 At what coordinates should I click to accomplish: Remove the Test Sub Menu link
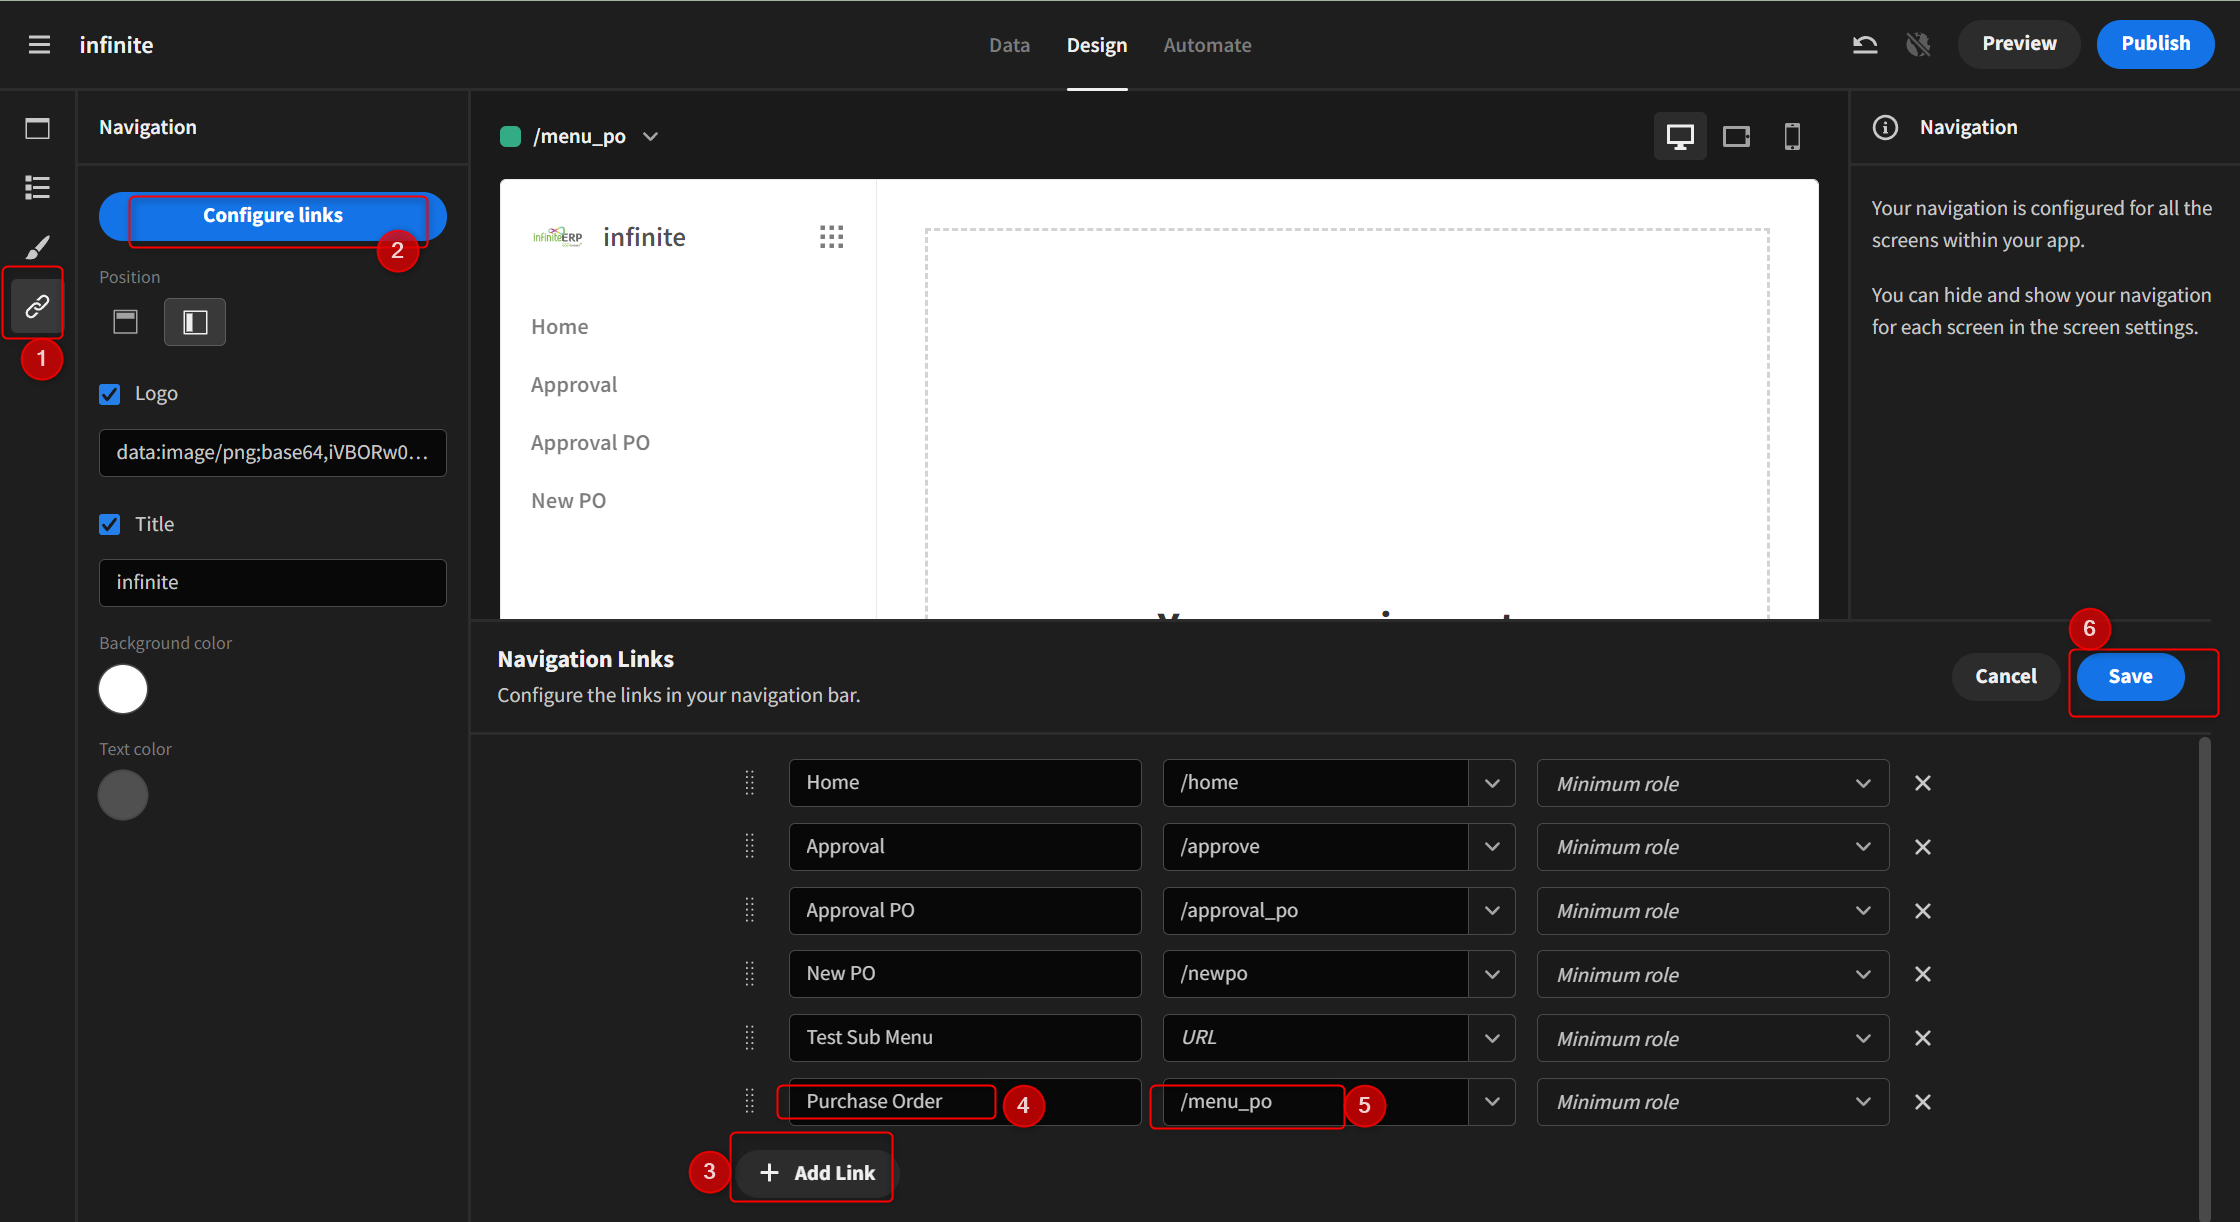tap(1922, 1038)
